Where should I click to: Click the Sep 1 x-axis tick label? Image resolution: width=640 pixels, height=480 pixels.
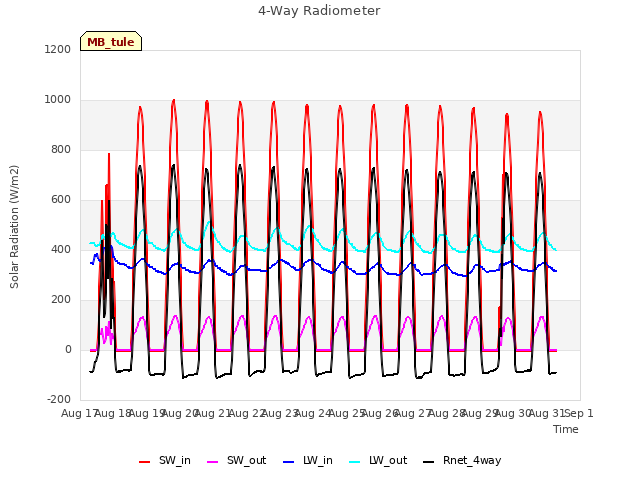579,413
